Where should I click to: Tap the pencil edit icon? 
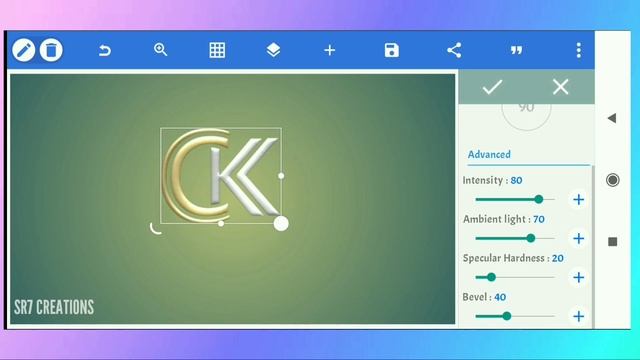[x=23, y=50]
